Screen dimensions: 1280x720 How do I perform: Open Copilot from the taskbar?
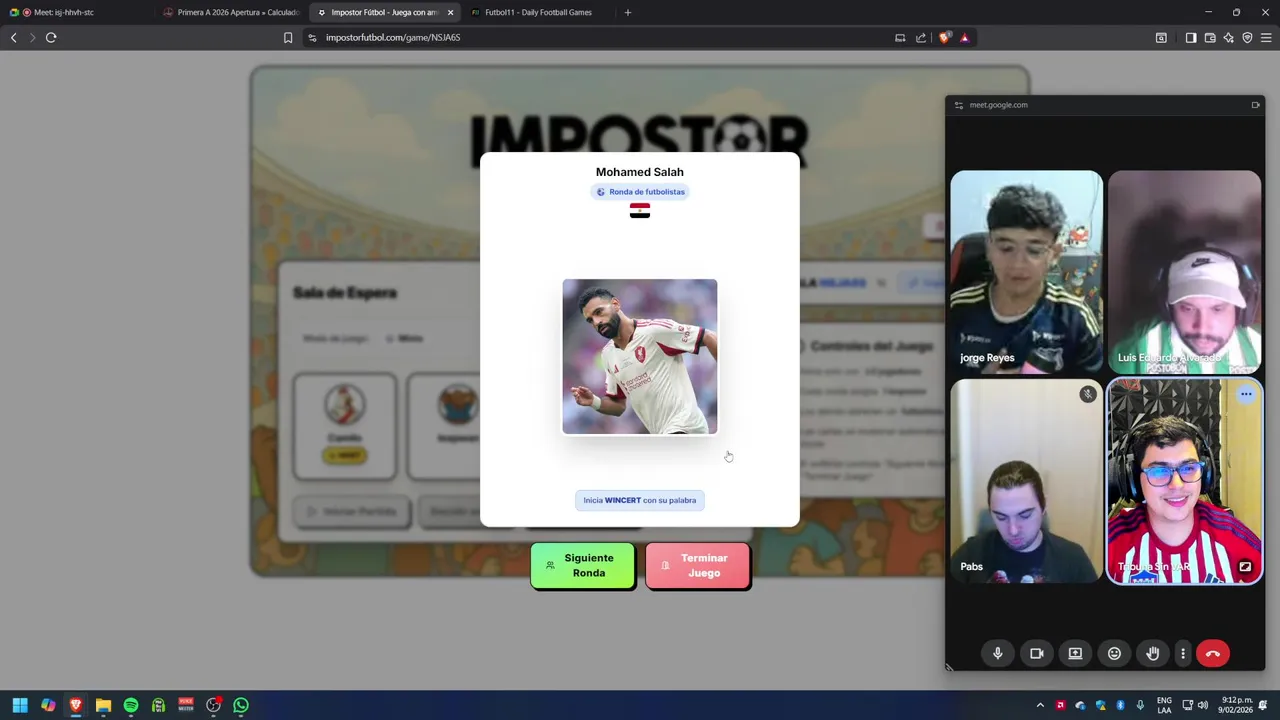point(48,705)
